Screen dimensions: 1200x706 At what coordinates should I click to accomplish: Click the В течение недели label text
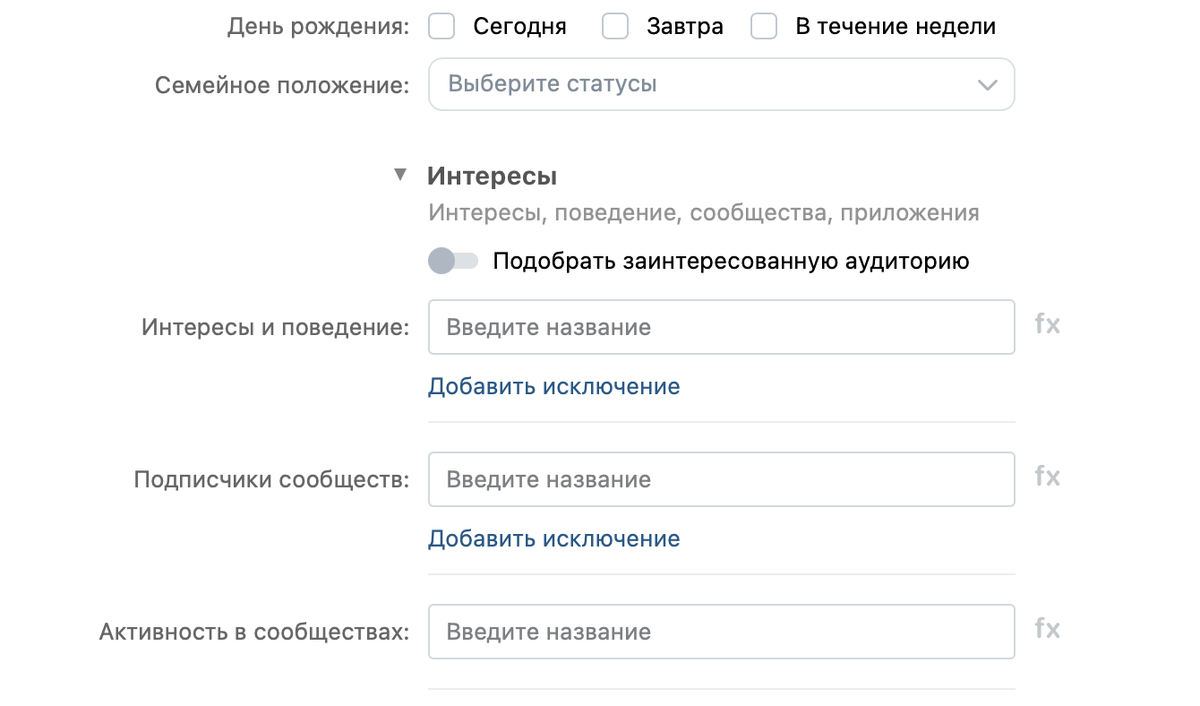pyautogui.click(x=895, y=27)
